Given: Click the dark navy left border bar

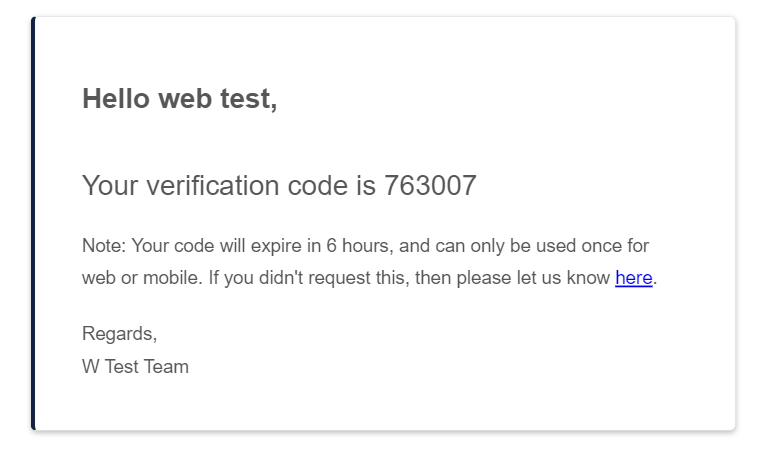Looking at the screenshot, I should tap(33, 224).
